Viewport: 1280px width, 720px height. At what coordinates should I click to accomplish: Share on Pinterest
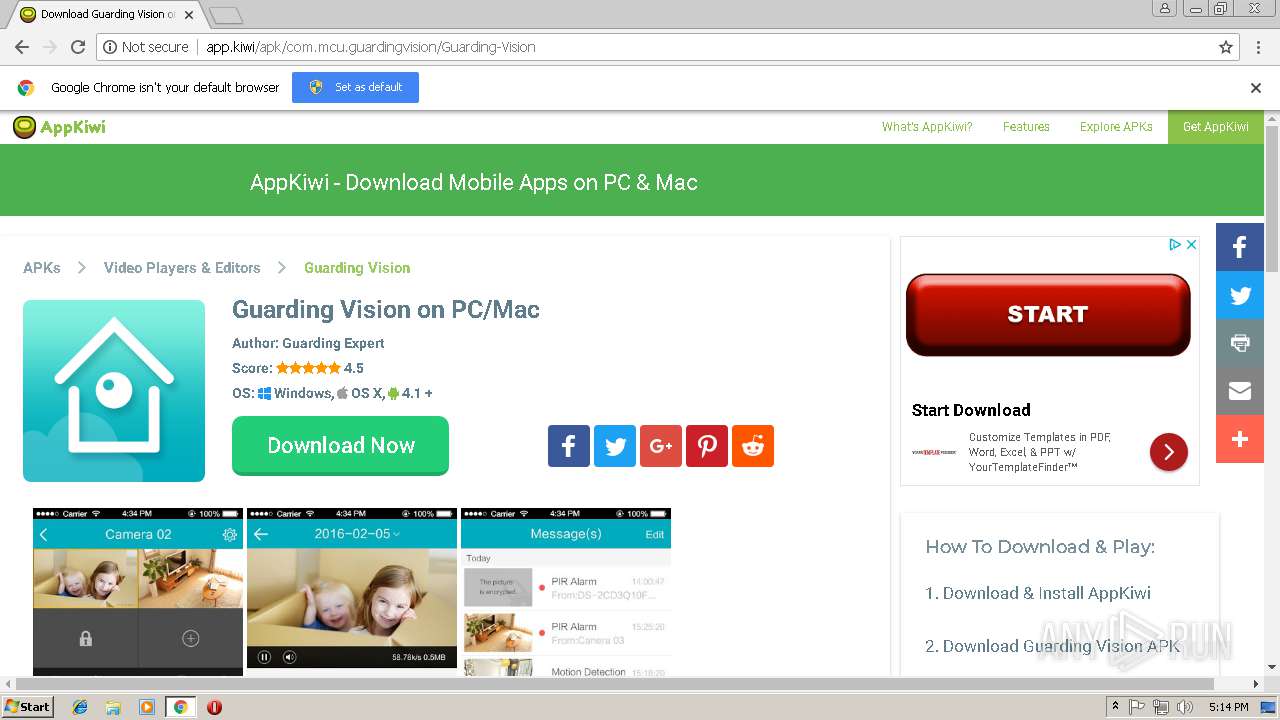707,446
